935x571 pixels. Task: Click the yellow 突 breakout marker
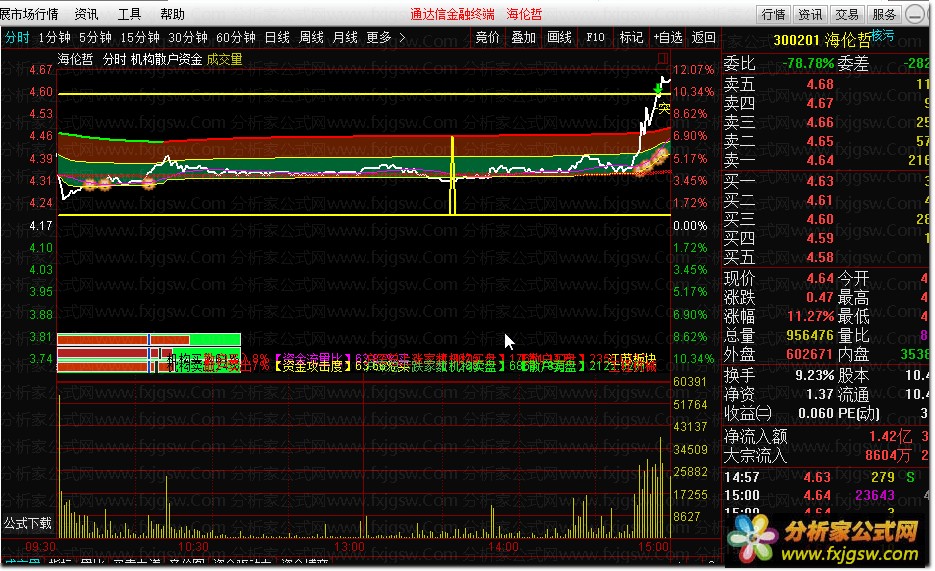tap(664, 109)
